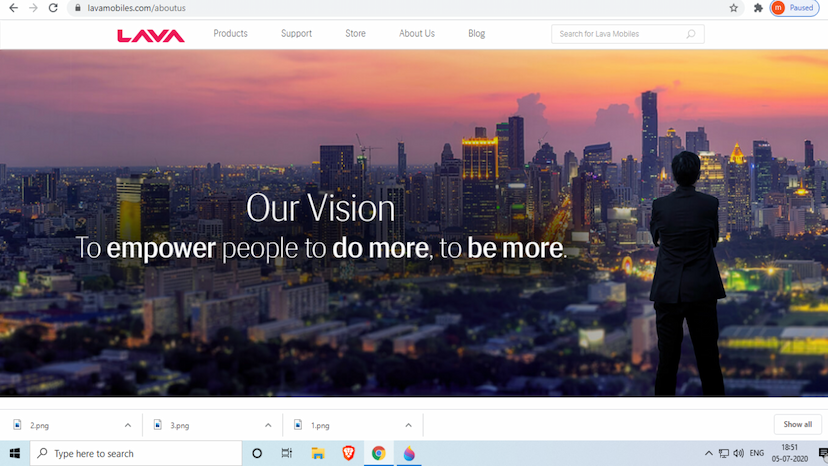The height and width of the screenshot is (466, 828).
Task: Click the search magnifier icon in Lava search box
Action: click(690, 34)
